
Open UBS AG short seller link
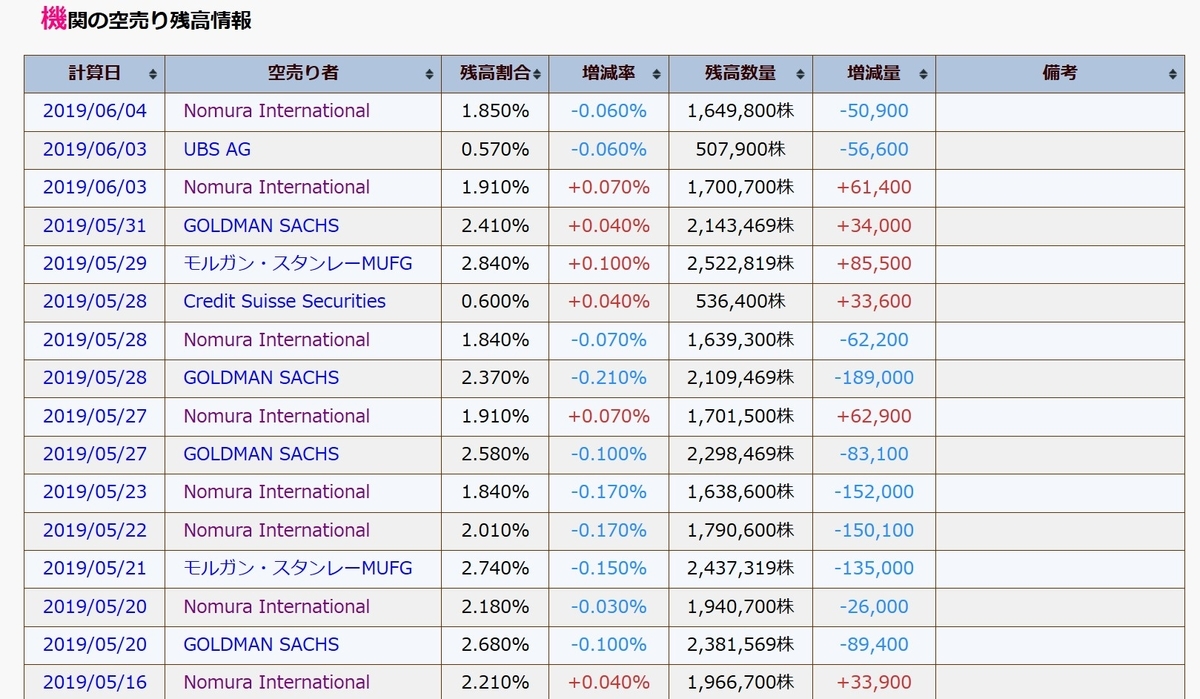click(x=217, y=149)
